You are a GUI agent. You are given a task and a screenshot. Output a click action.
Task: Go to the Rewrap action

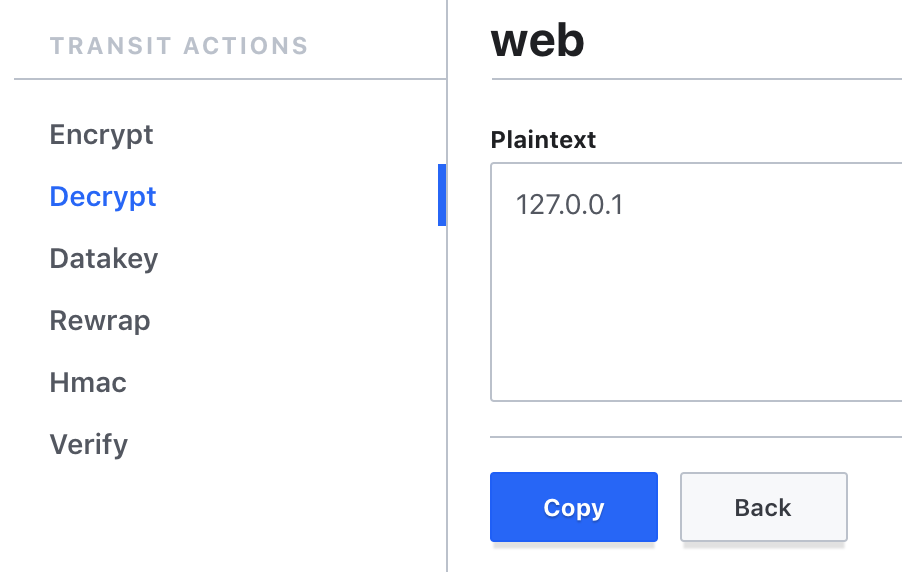pos(100,321)
